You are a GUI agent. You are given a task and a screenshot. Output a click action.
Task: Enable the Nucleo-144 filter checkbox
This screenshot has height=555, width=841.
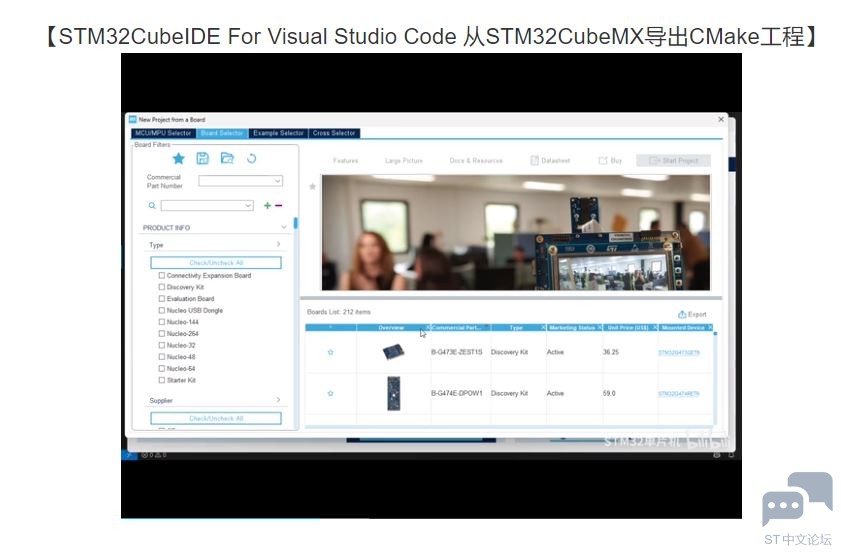pyautogui.click(x=161, y=322)
